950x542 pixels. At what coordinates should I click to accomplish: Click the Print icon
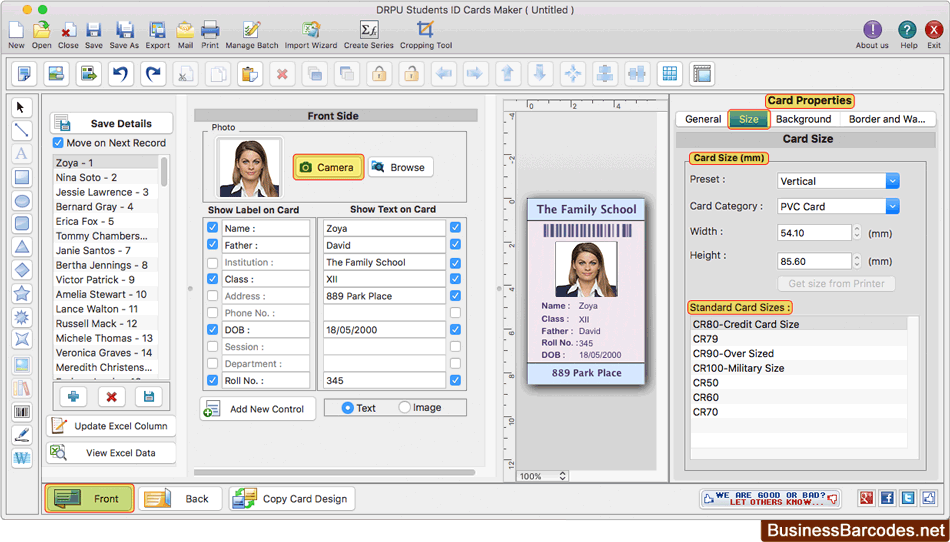pos(210,35)
